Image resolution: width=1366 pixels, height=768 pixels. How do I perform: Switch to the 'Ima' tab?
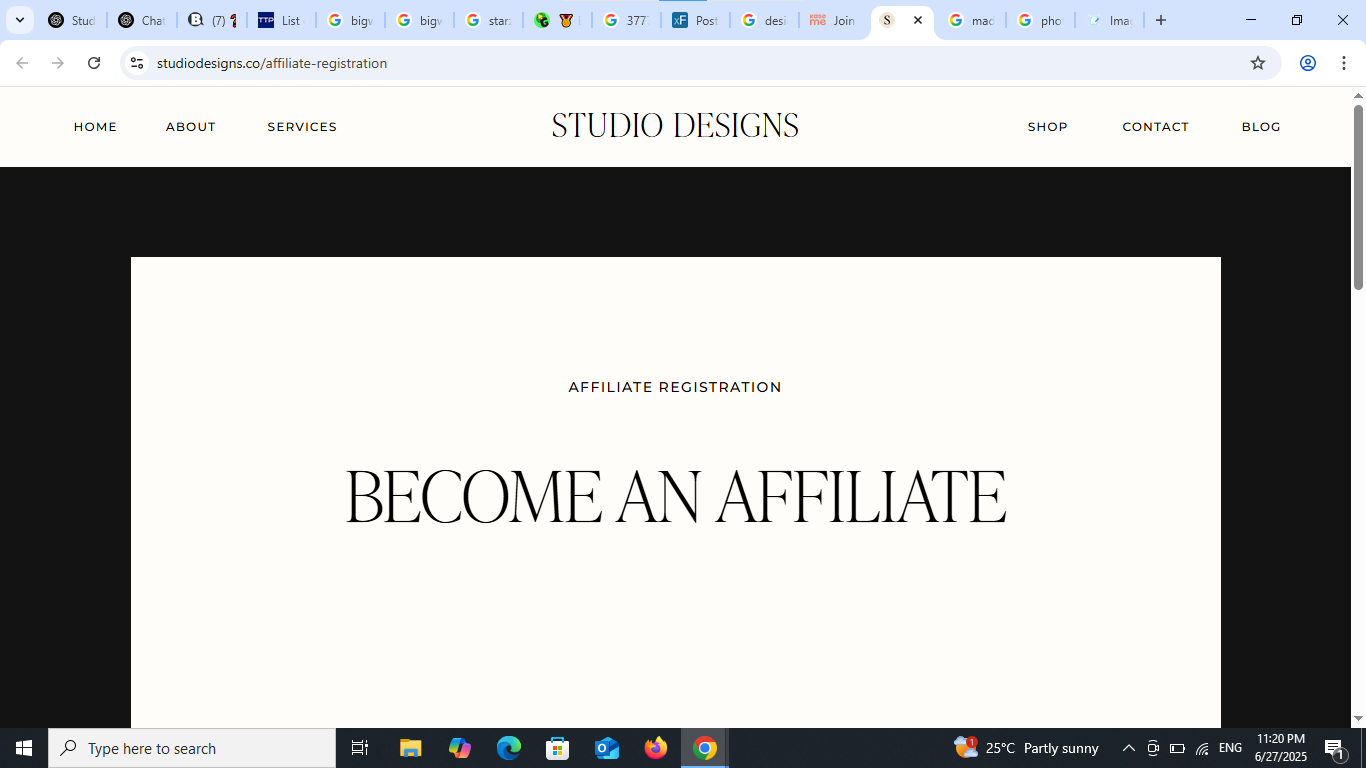pos(1110,20)
